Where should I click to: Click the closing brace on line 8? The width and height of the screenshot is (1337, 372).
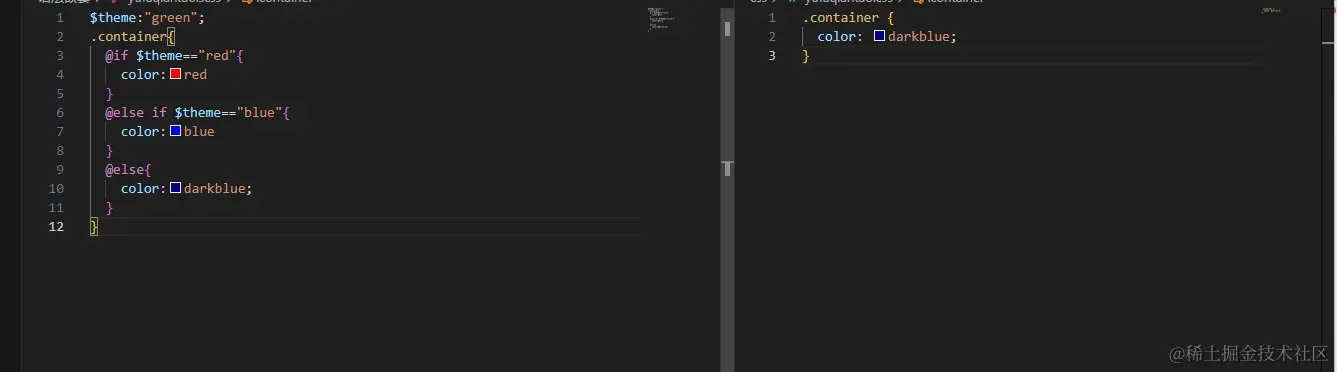tap(109, 151)
